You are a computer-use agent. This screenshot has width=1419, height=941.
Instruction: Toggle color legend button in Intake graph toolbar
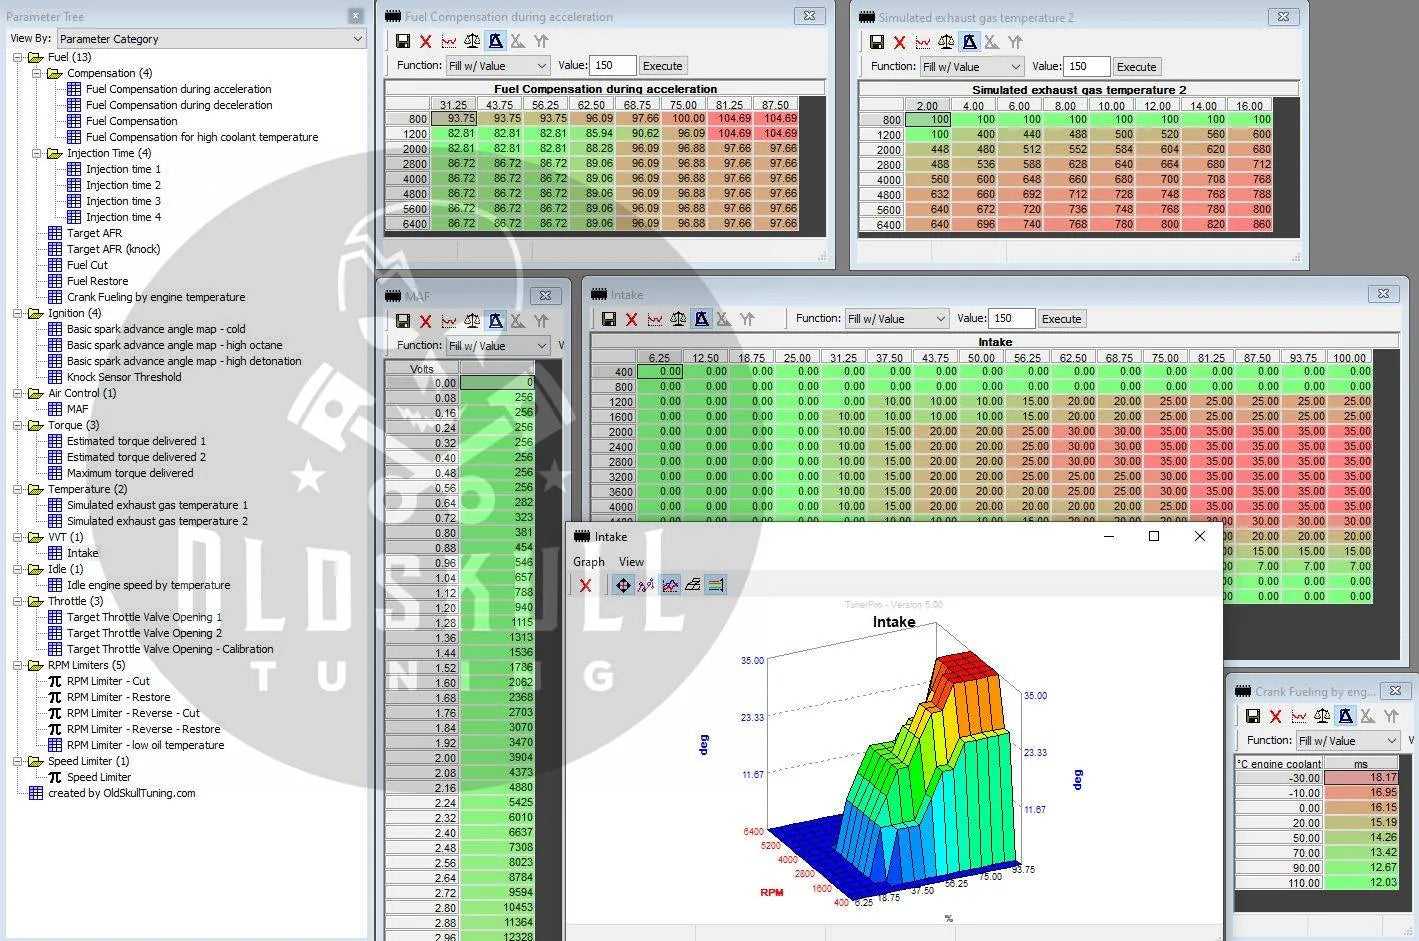(716, 585)
